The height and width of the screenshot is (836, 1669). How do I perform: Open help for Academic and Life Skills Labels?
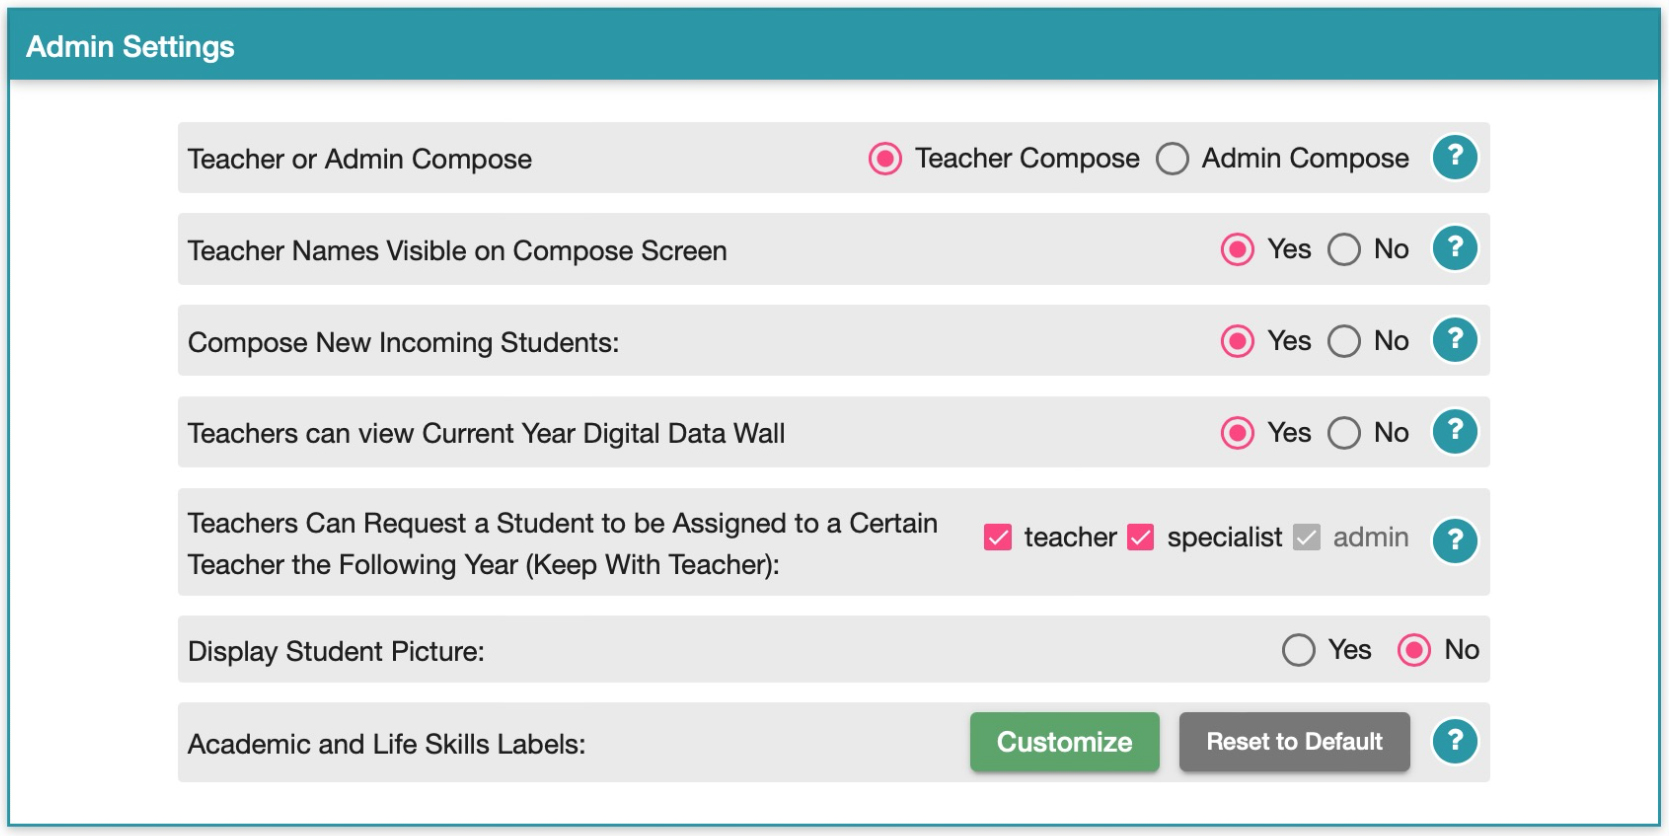[1455, 742]
